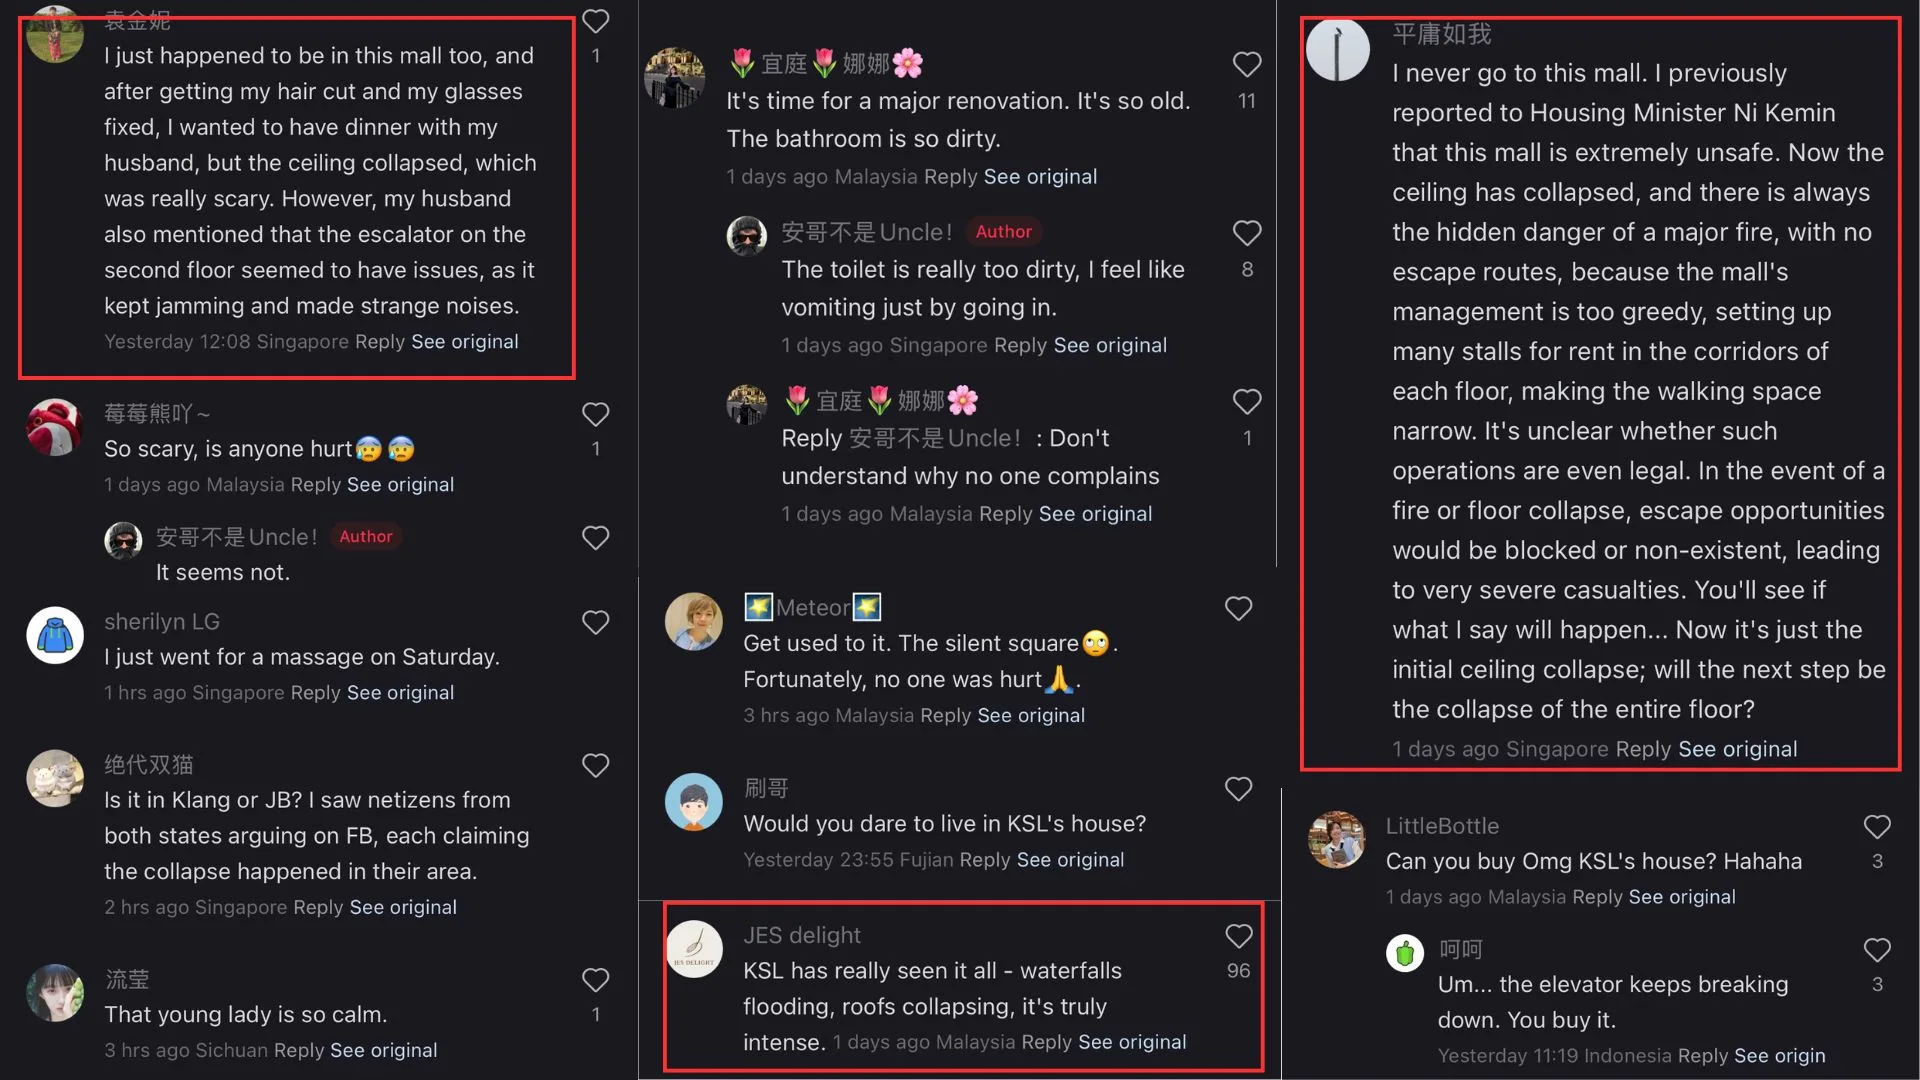Like LittleBottle's comment about buying KSL's house

pos(1876,827)
